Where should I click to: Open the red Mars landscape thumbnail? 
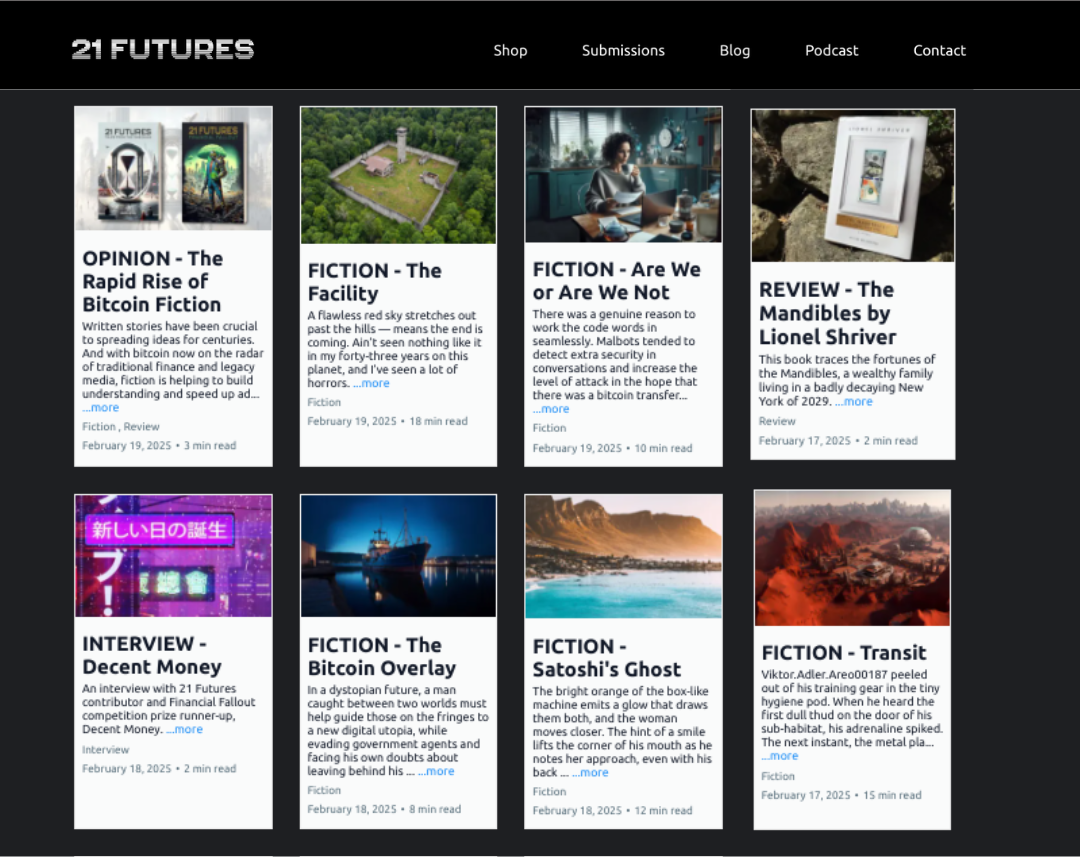pos(852,558)
